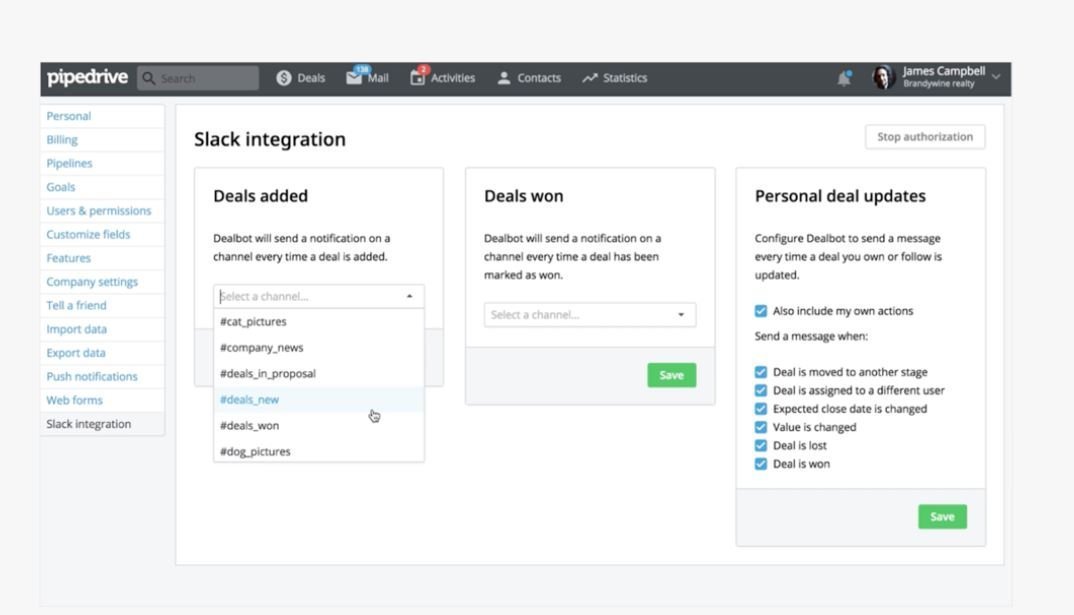1074x615 pixels.
Task: Click the Personal deal updates heading
Action: (840, 196)
